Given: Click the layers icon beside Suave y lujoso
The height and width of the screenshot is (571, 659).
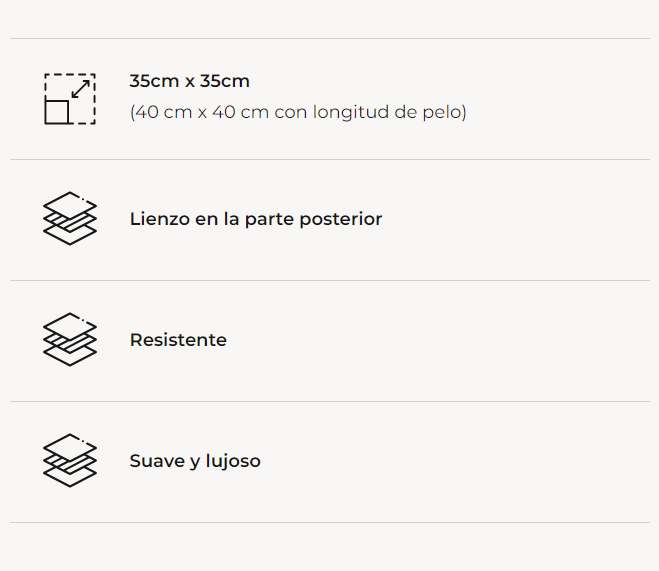Looking at the screenshot, I should click(70, 460).
